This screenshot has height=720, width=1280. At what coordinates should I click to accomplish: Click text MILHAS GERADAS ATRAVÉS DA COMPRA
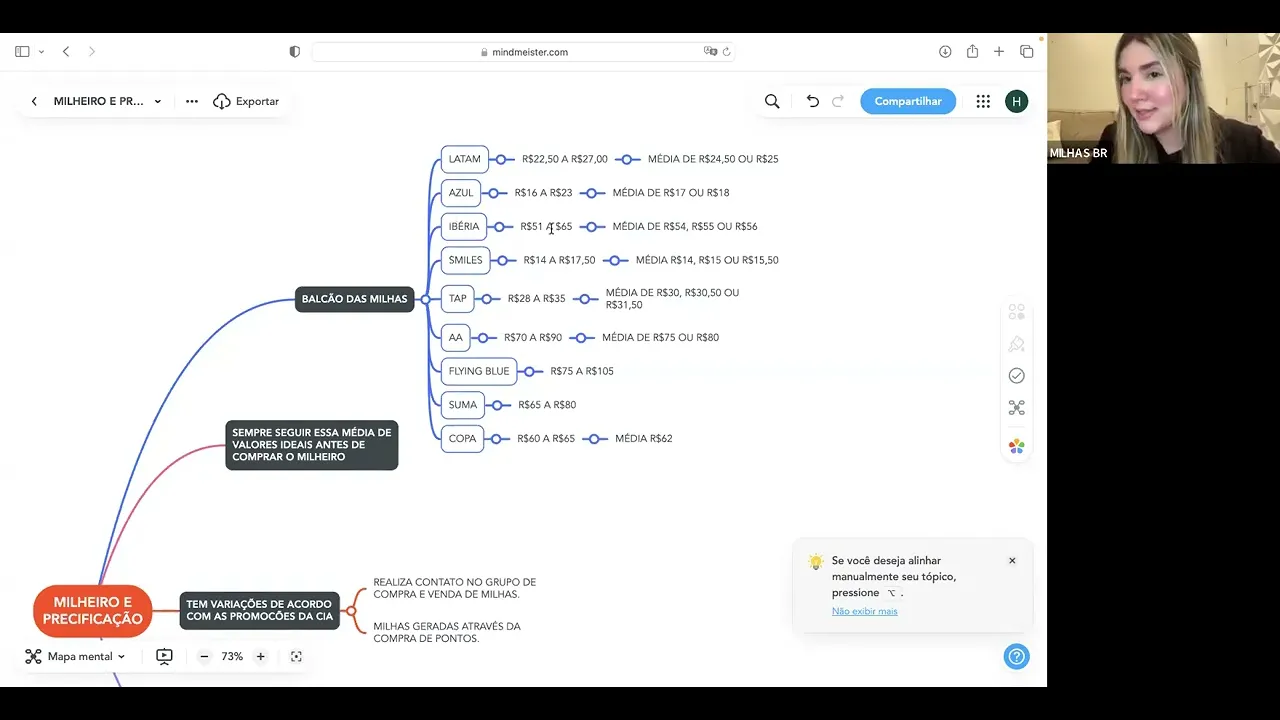(447, 632)
